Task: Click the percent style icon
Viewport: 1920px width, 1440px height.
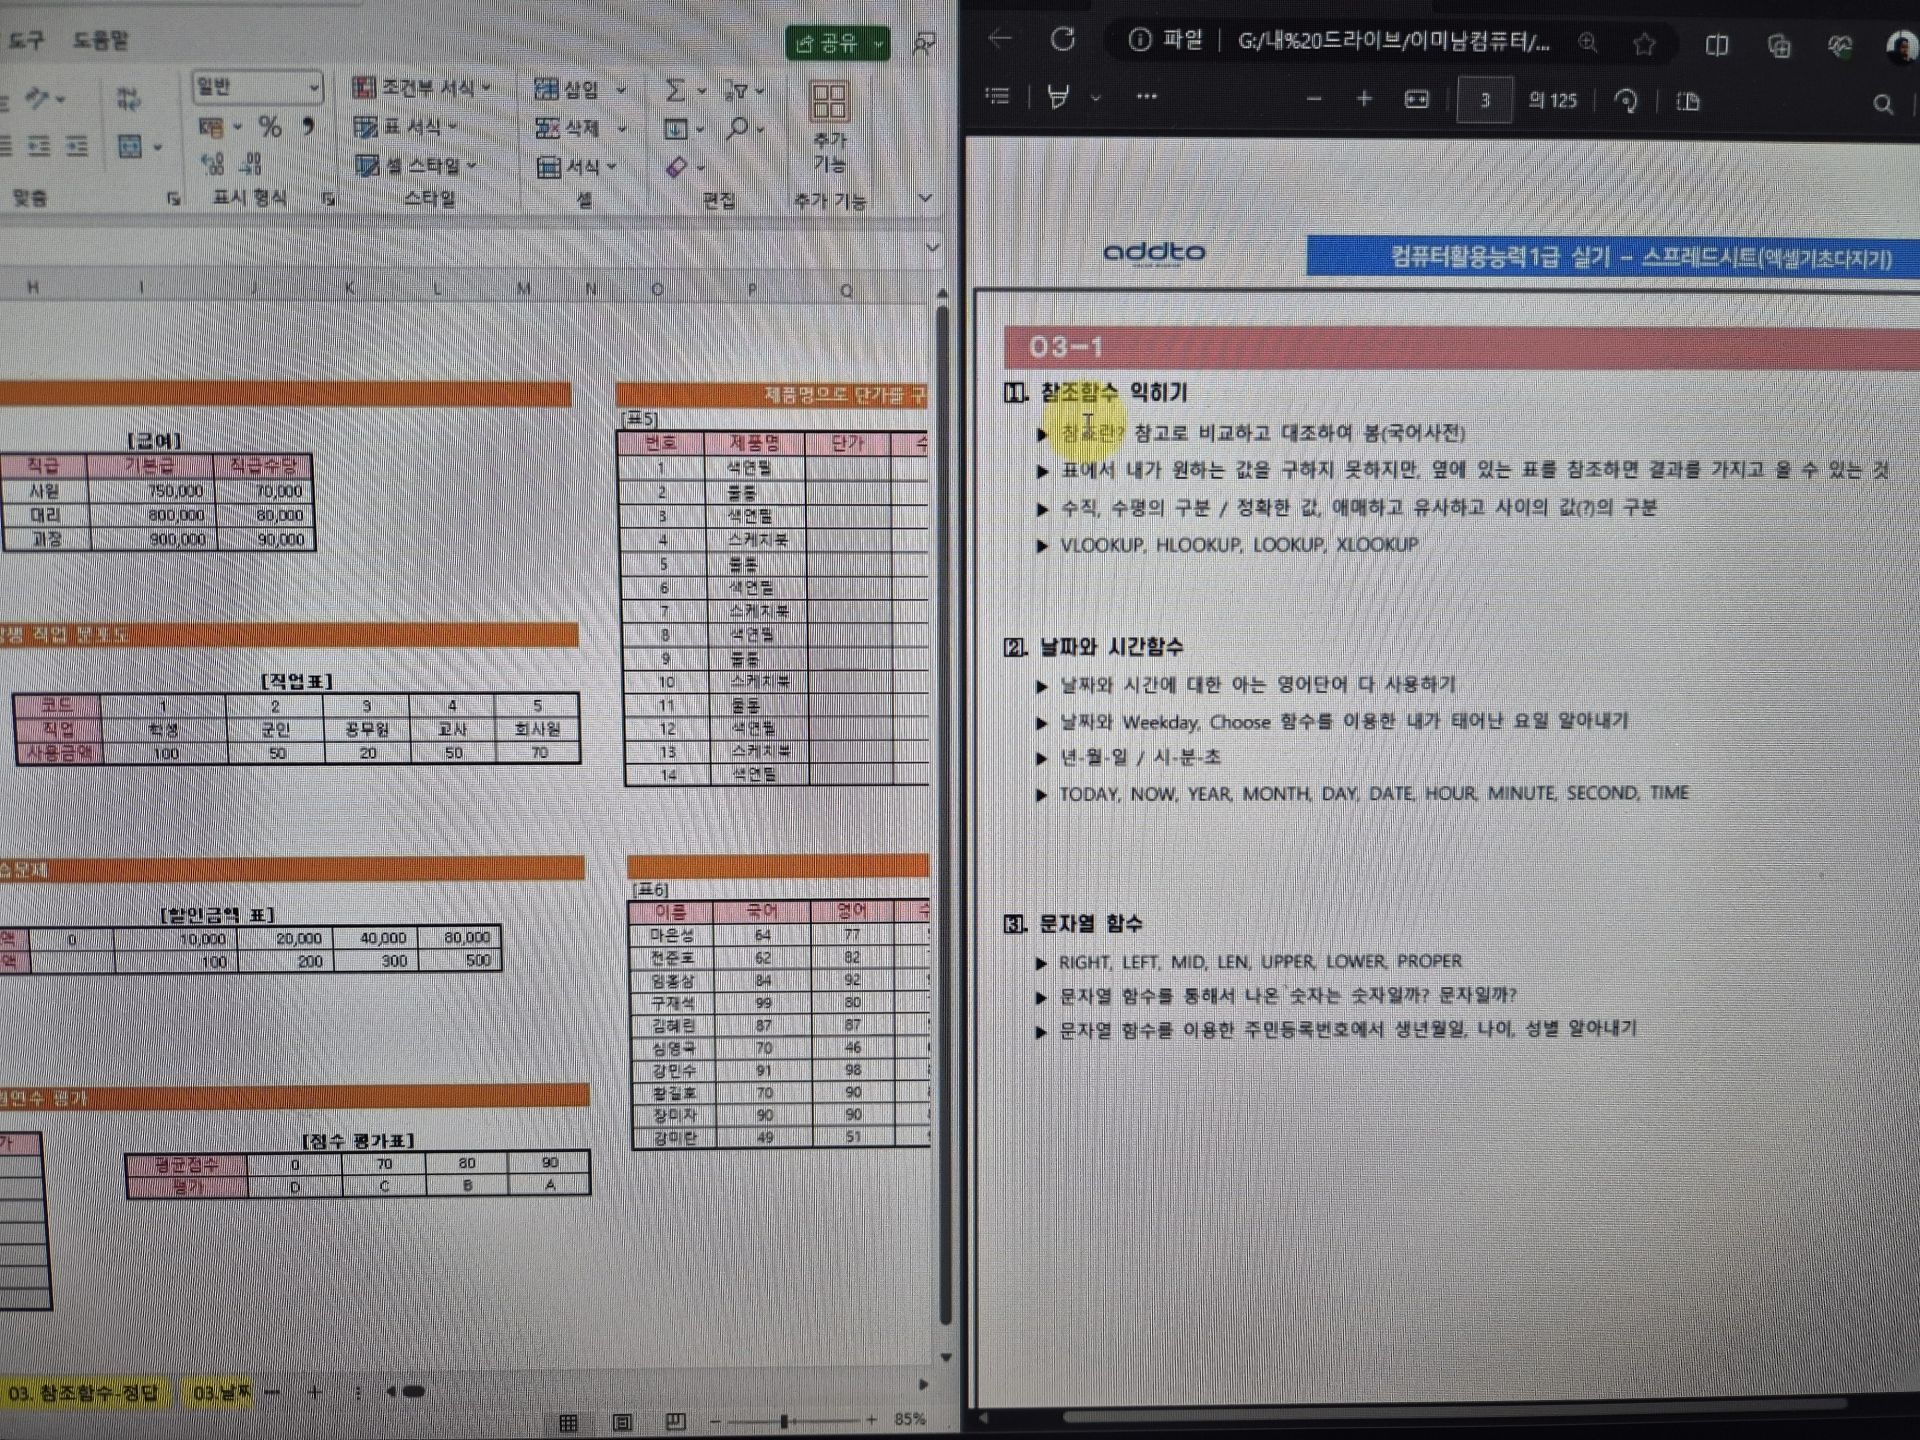Action: tap(269, 127)
